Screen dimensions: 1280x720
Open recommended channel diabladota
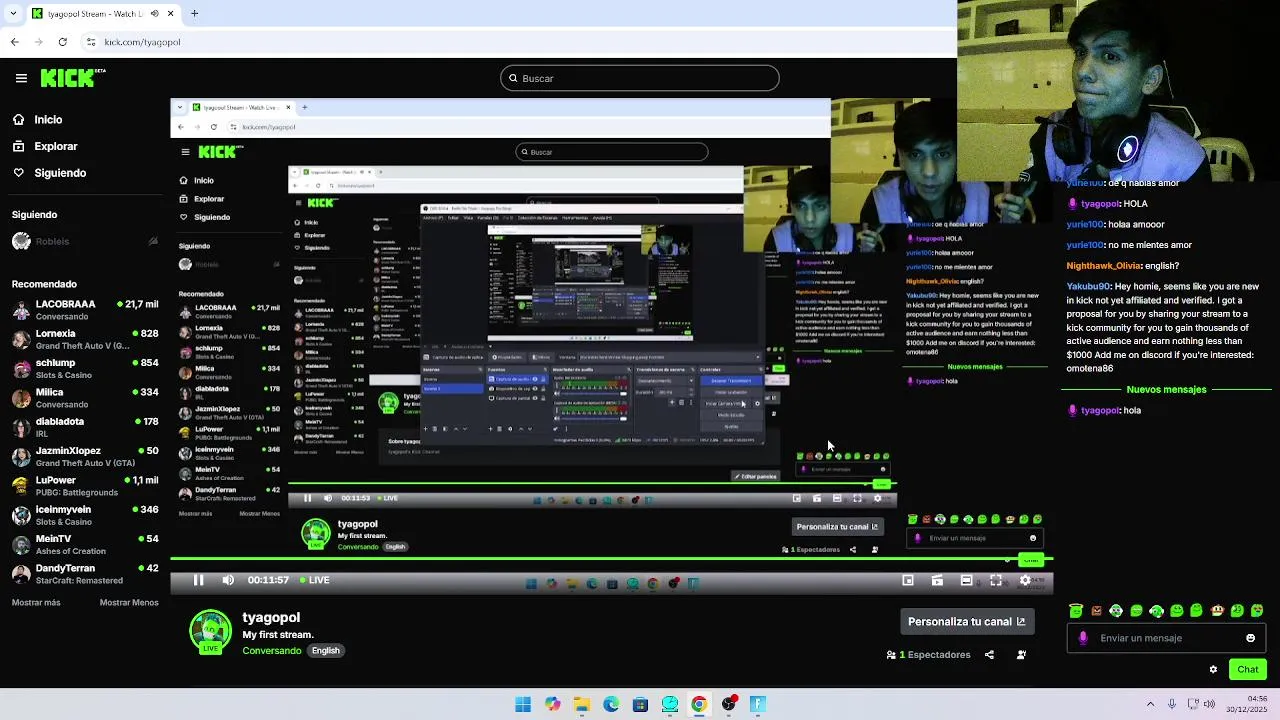(85, 427)
